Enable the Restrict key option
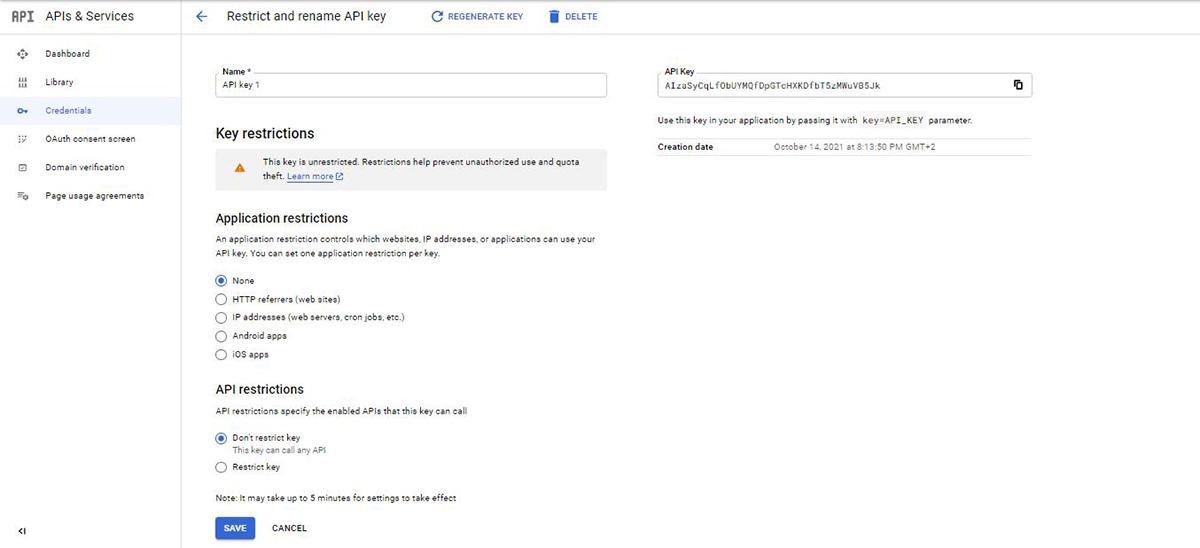Image resolution: width=1200 pixels, height=548 pixels. coord(222,467)
